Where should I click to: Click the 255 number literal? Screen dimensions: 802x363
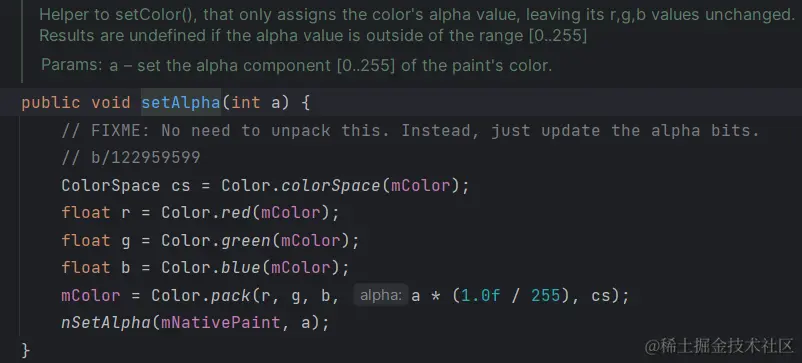545,296
